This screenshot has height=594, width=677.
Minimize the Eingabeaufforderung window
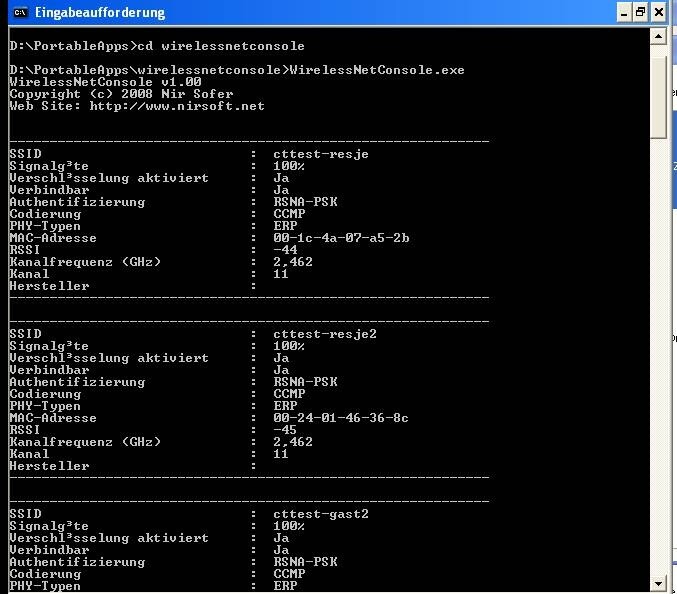pos(623,13)
